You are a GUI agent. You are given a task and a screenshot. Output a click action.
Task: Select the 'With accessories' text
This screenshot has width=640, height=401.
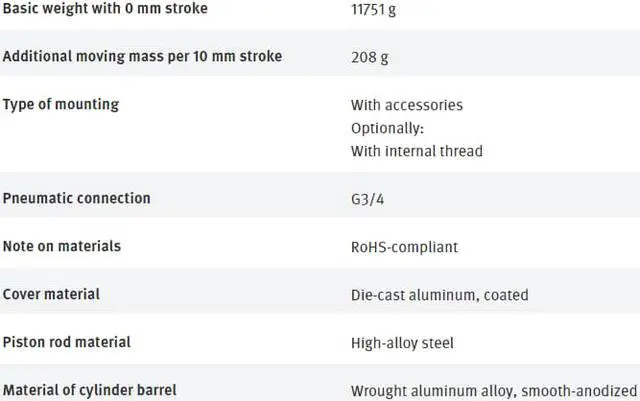pos(407,105)
